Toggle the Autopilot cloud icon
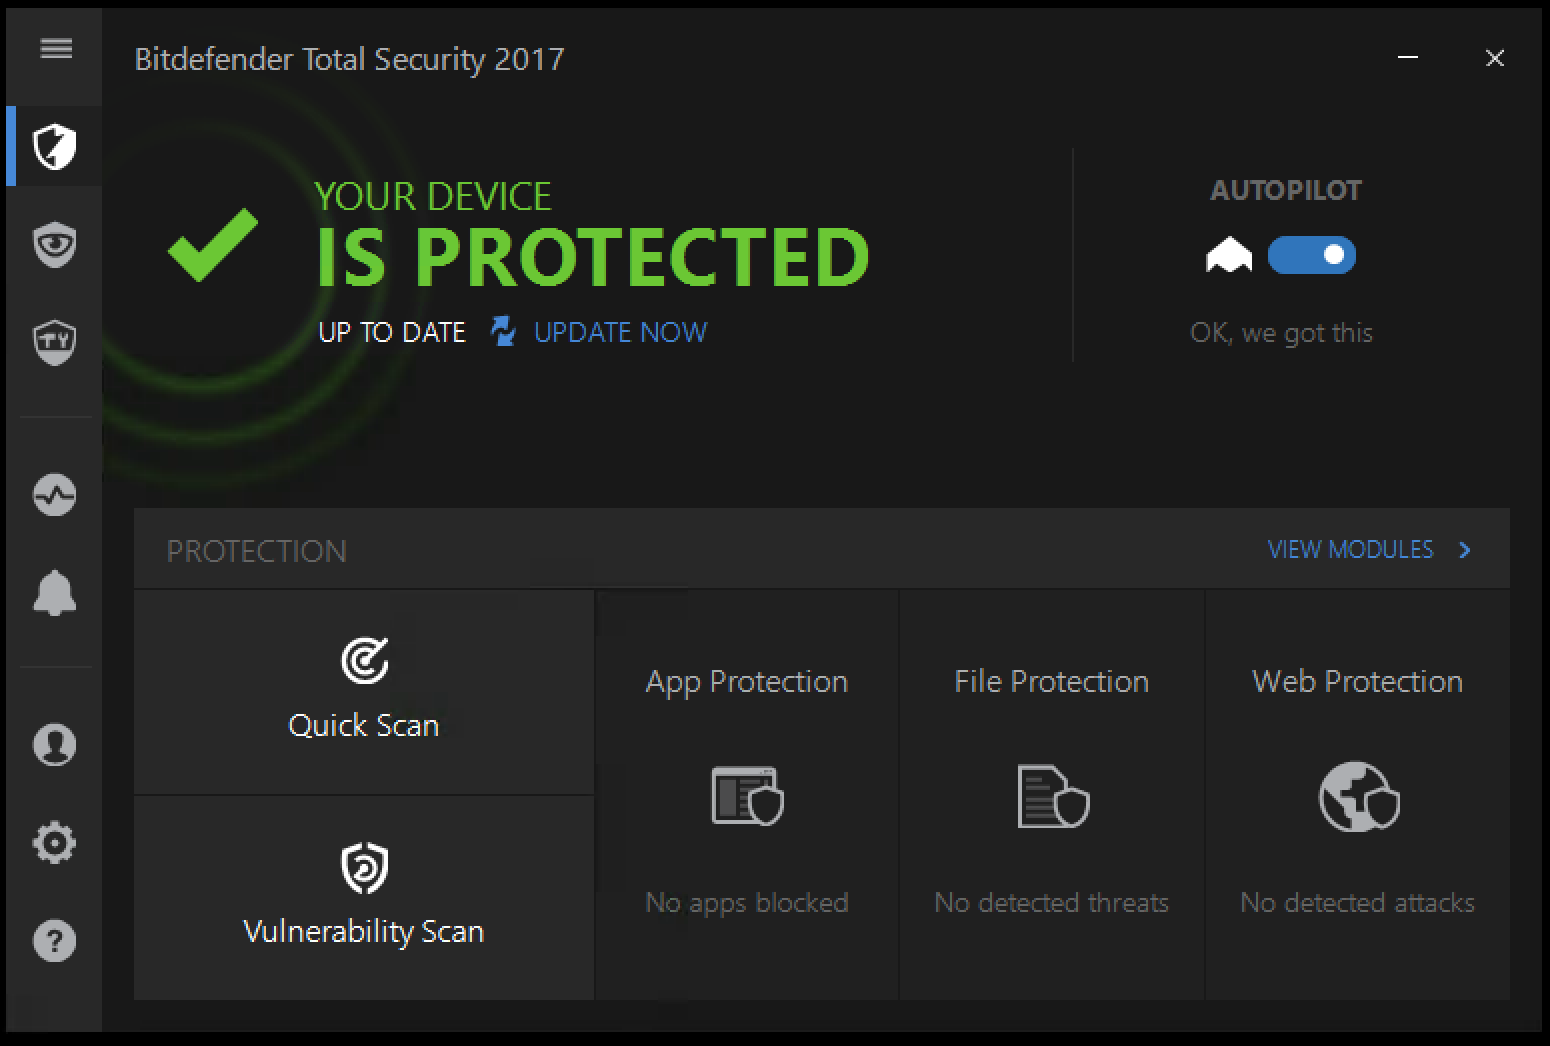This screenshot has width=1550, height=1046. pos(1229,256)
